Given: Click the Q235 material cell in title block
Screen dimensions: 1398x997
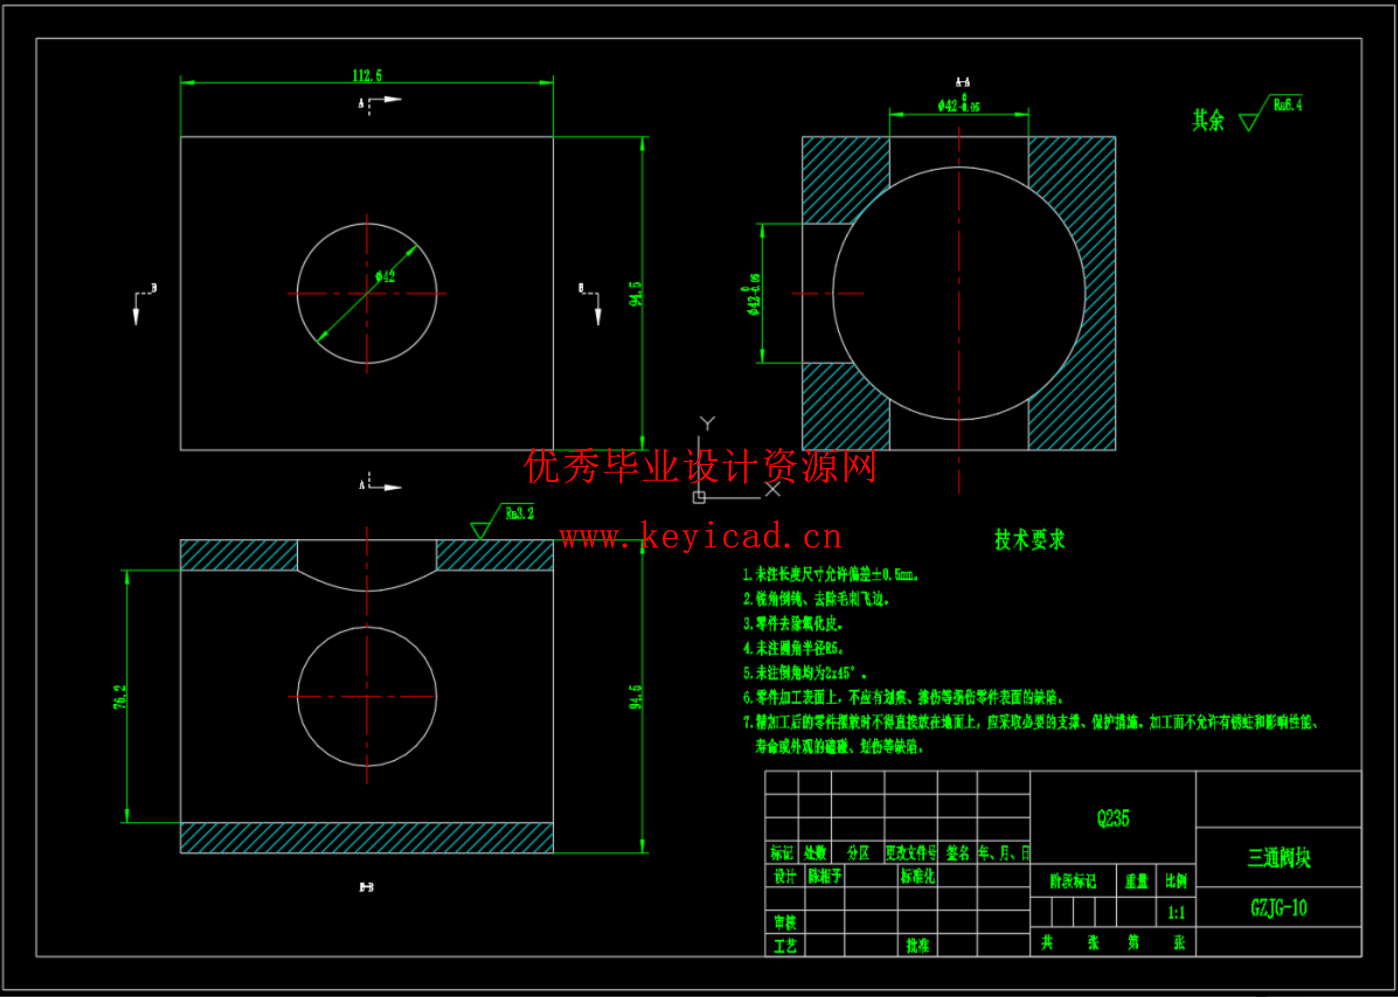Looking at the screenshot, I should click(1112, 818).
